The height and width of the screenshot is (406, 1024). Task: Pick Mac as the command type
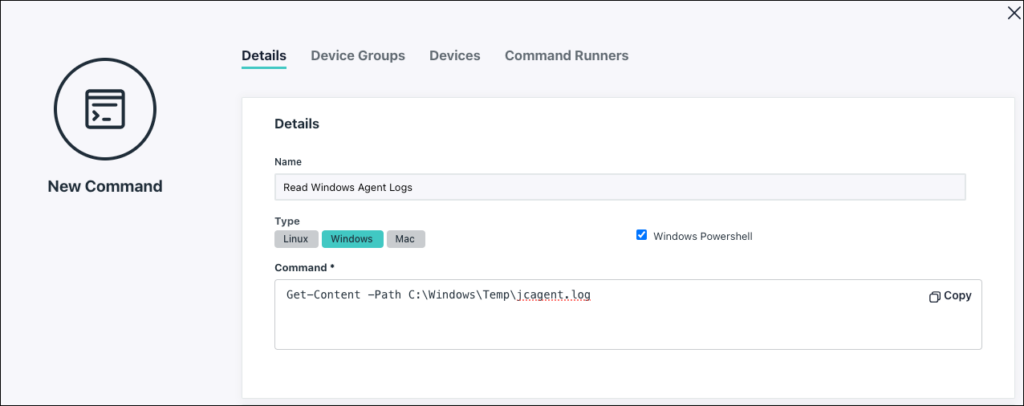click(406, 239)
